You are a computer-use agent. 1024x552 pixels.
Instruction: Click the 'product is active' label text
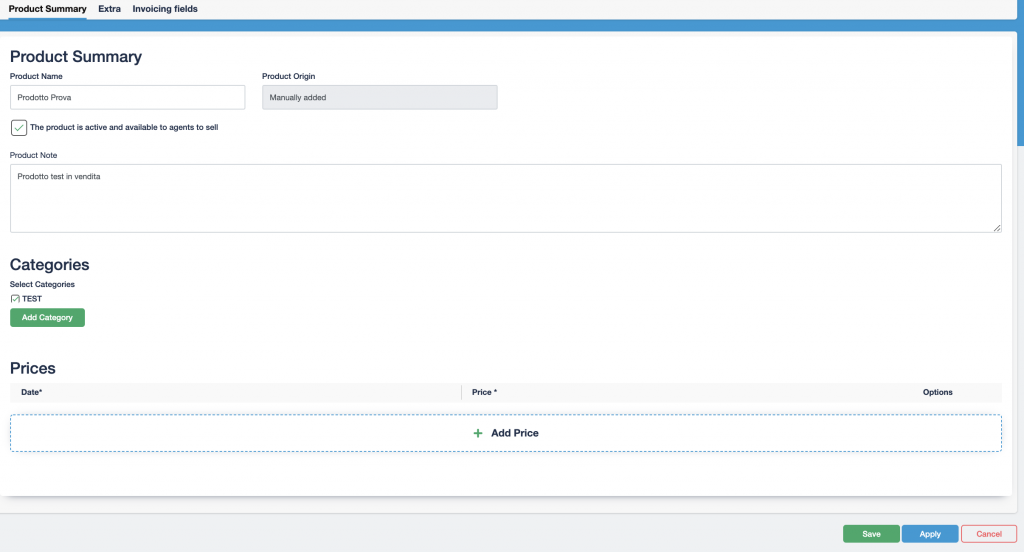[124, 128]
